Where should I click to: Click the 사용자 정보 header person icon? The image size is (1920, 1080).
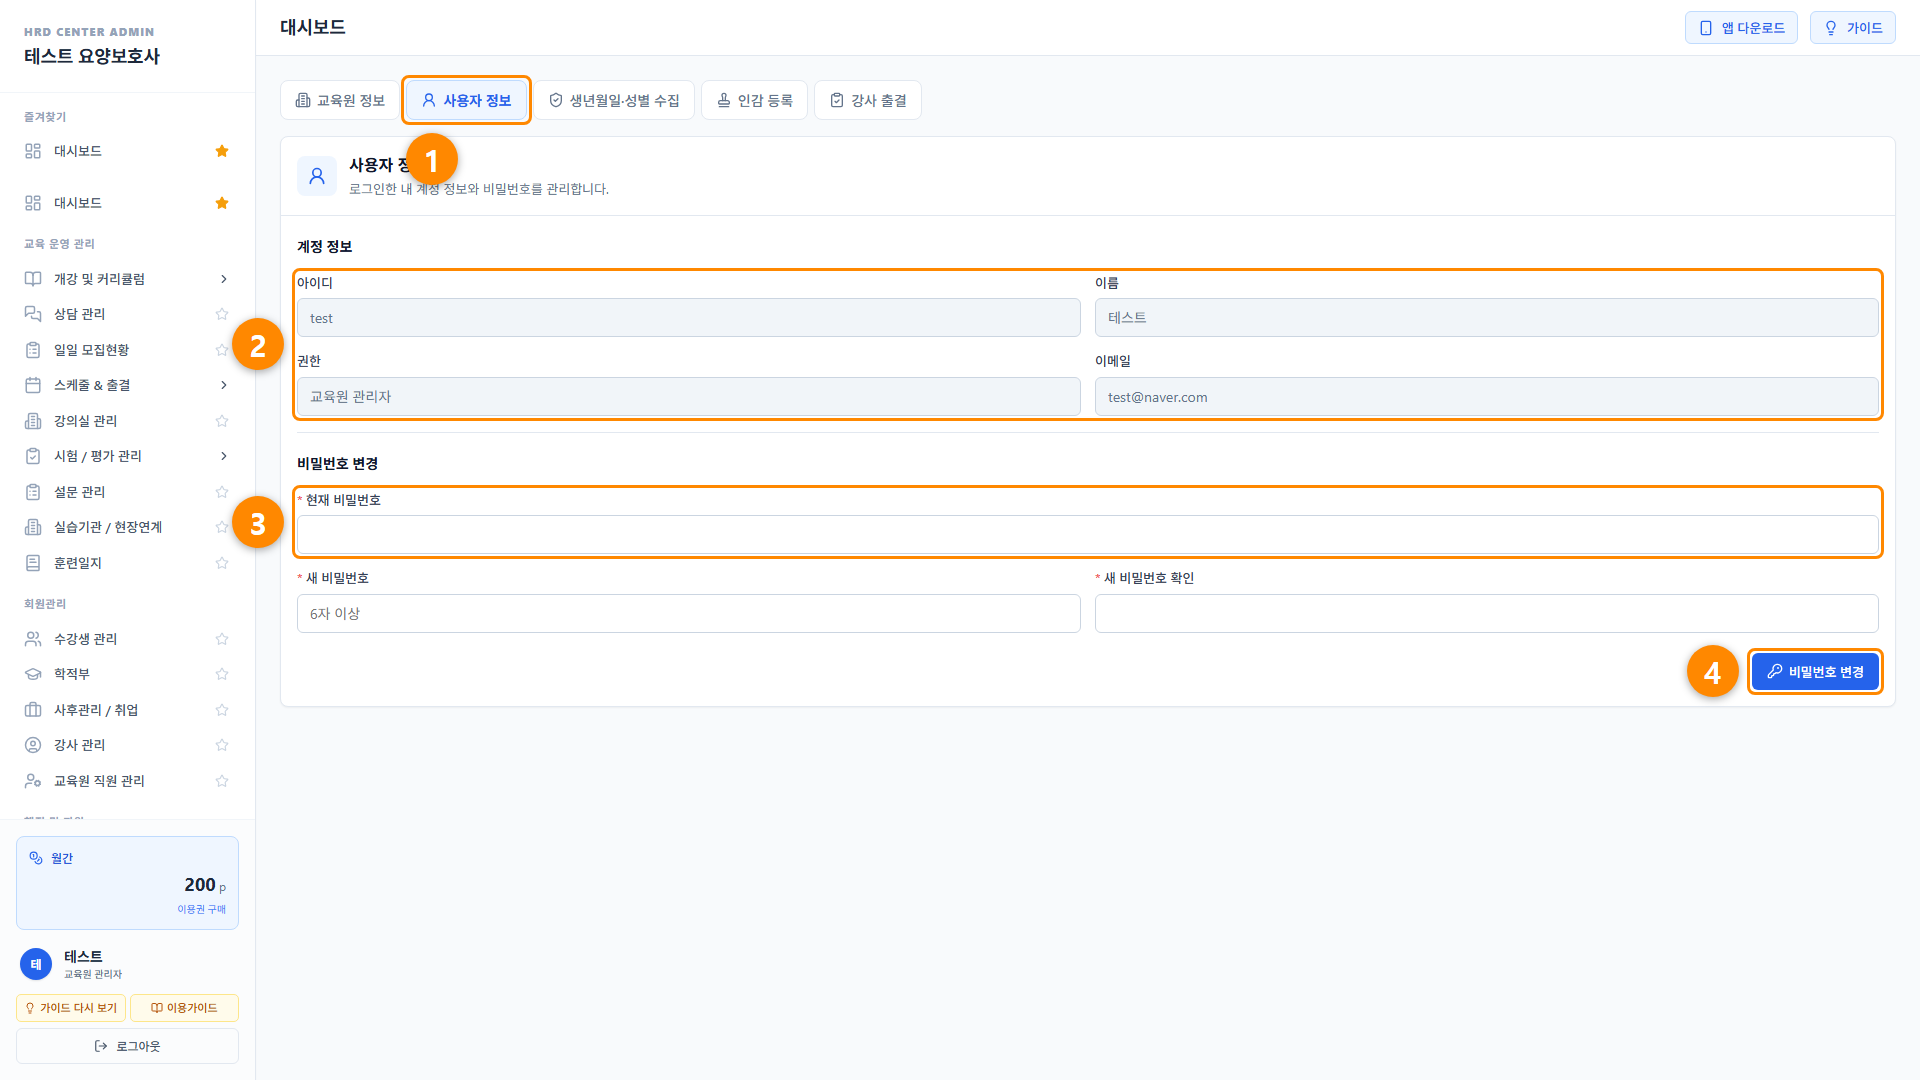point(317,176)
